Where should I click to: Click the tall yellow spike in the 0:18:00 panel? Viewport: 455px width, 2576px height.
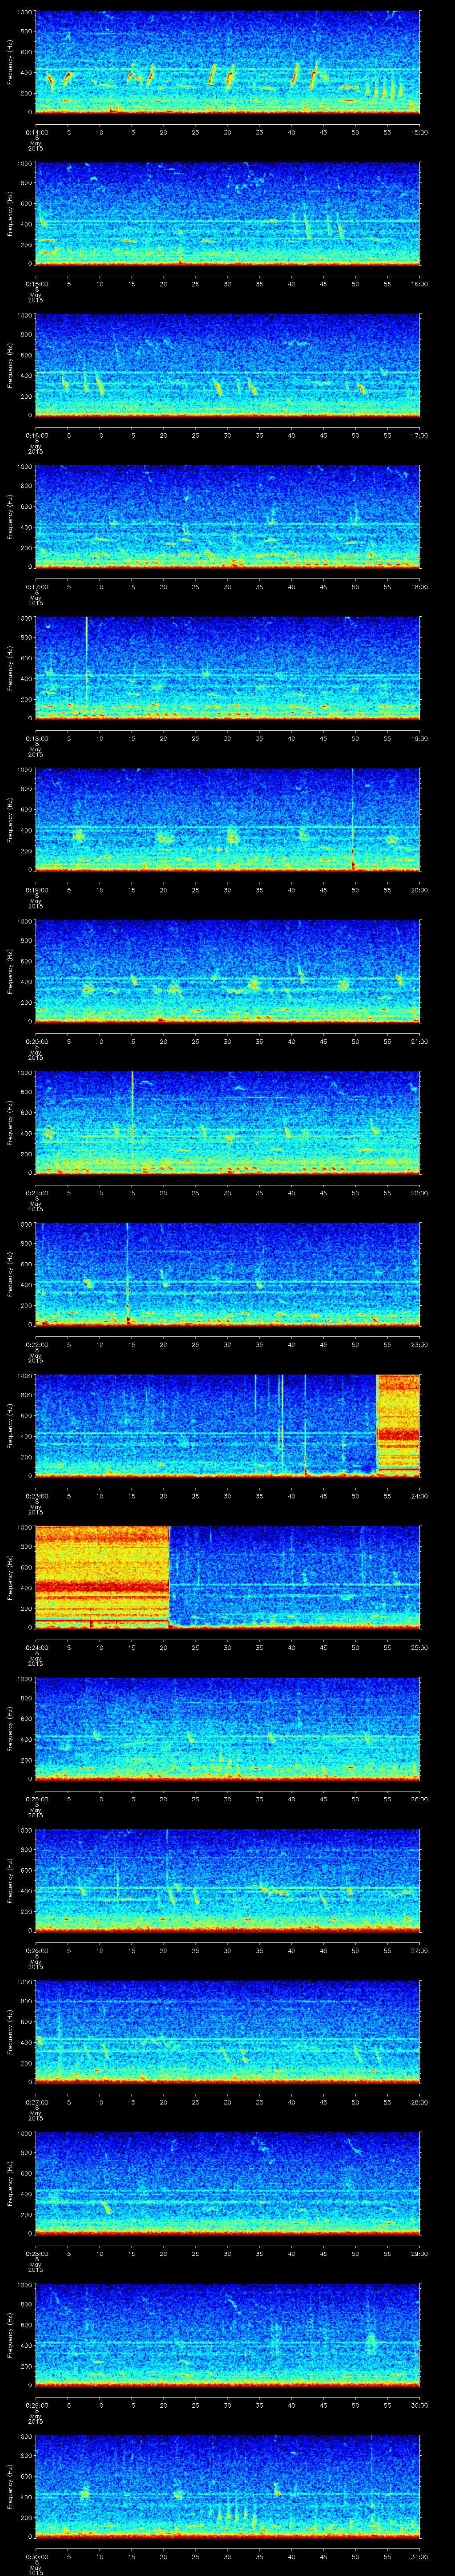(x=87, y=668)
